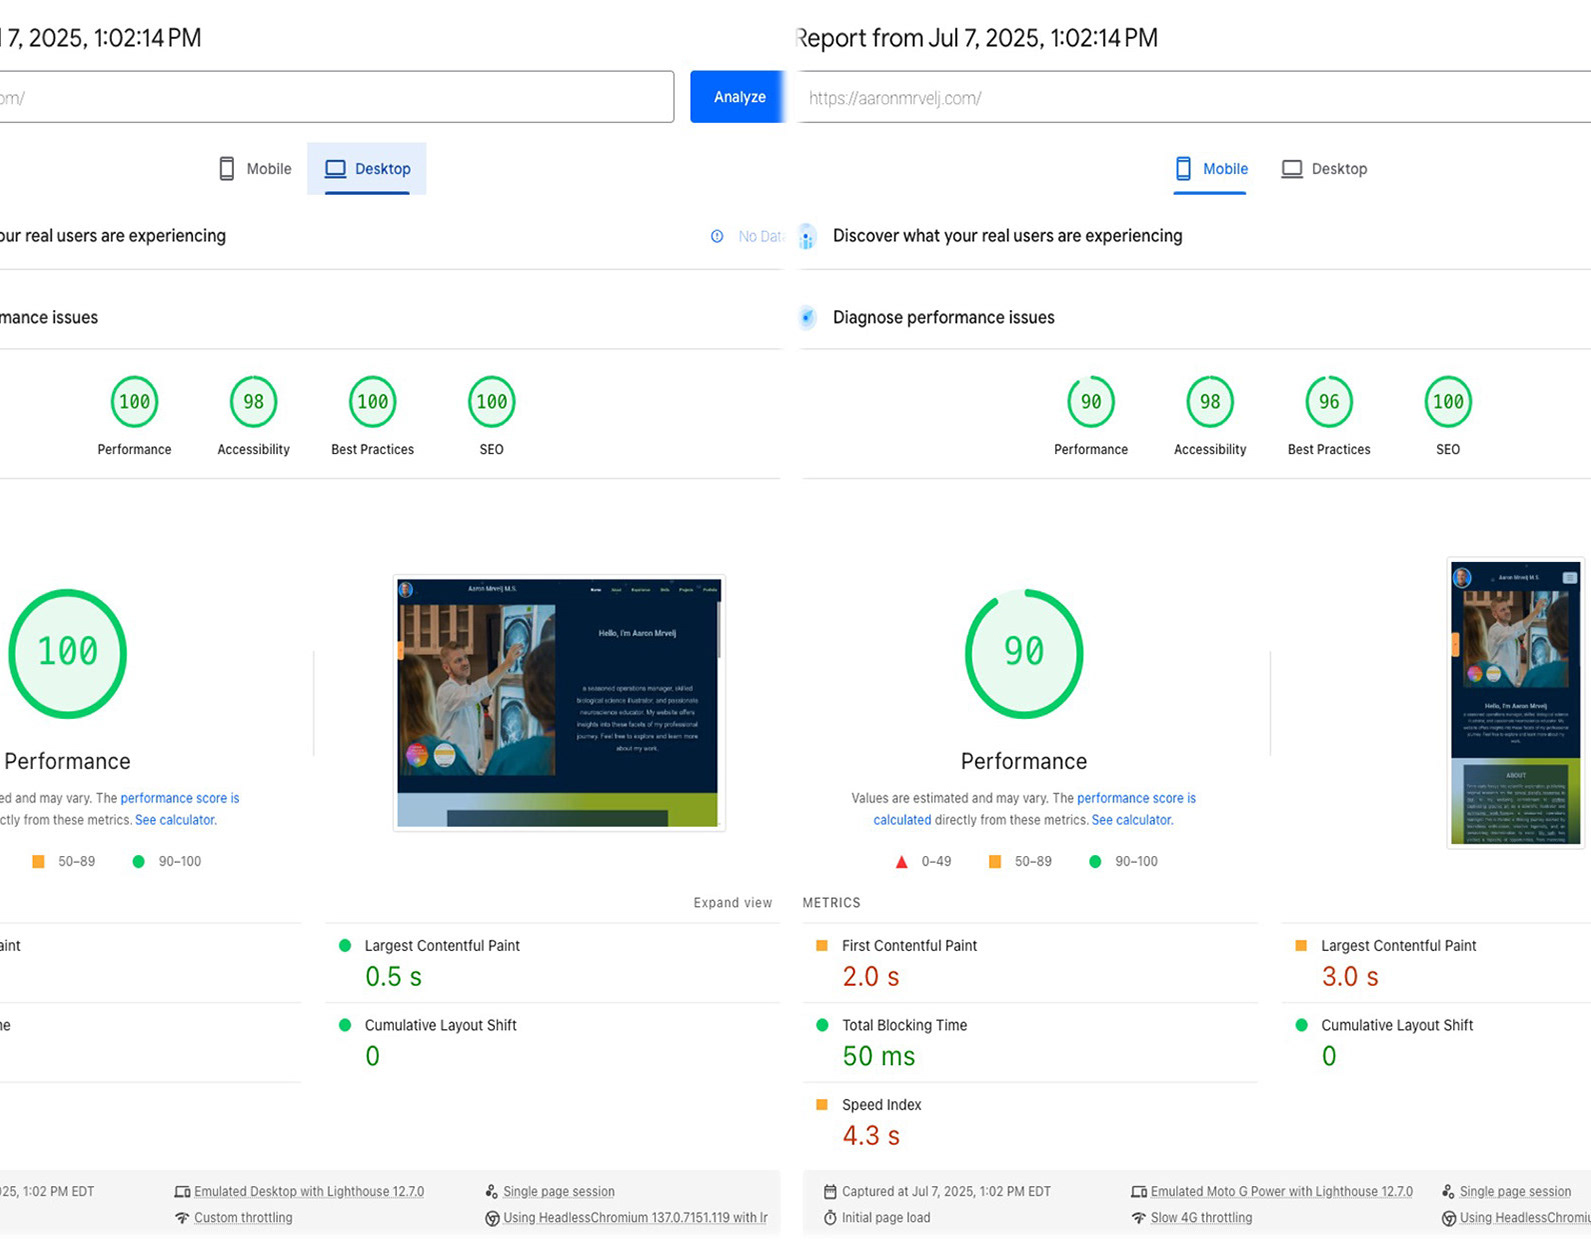Click the wifi icon beside Custom throttling
The width and height of the screenshot is (1591, 1244).
pos(182,1218)
